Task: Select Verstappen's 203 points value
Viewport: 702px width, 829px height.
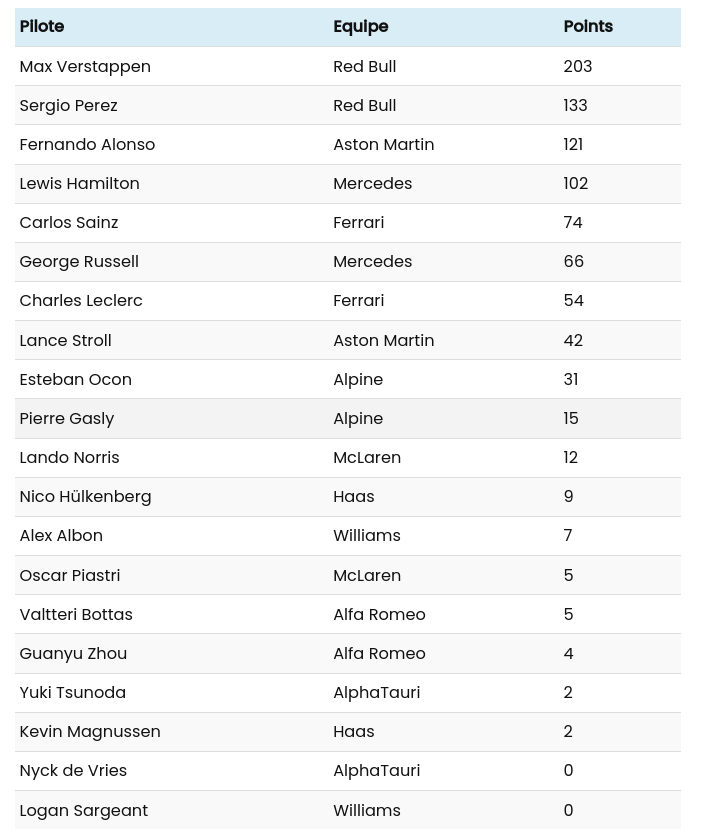Action: pos(578,66)
